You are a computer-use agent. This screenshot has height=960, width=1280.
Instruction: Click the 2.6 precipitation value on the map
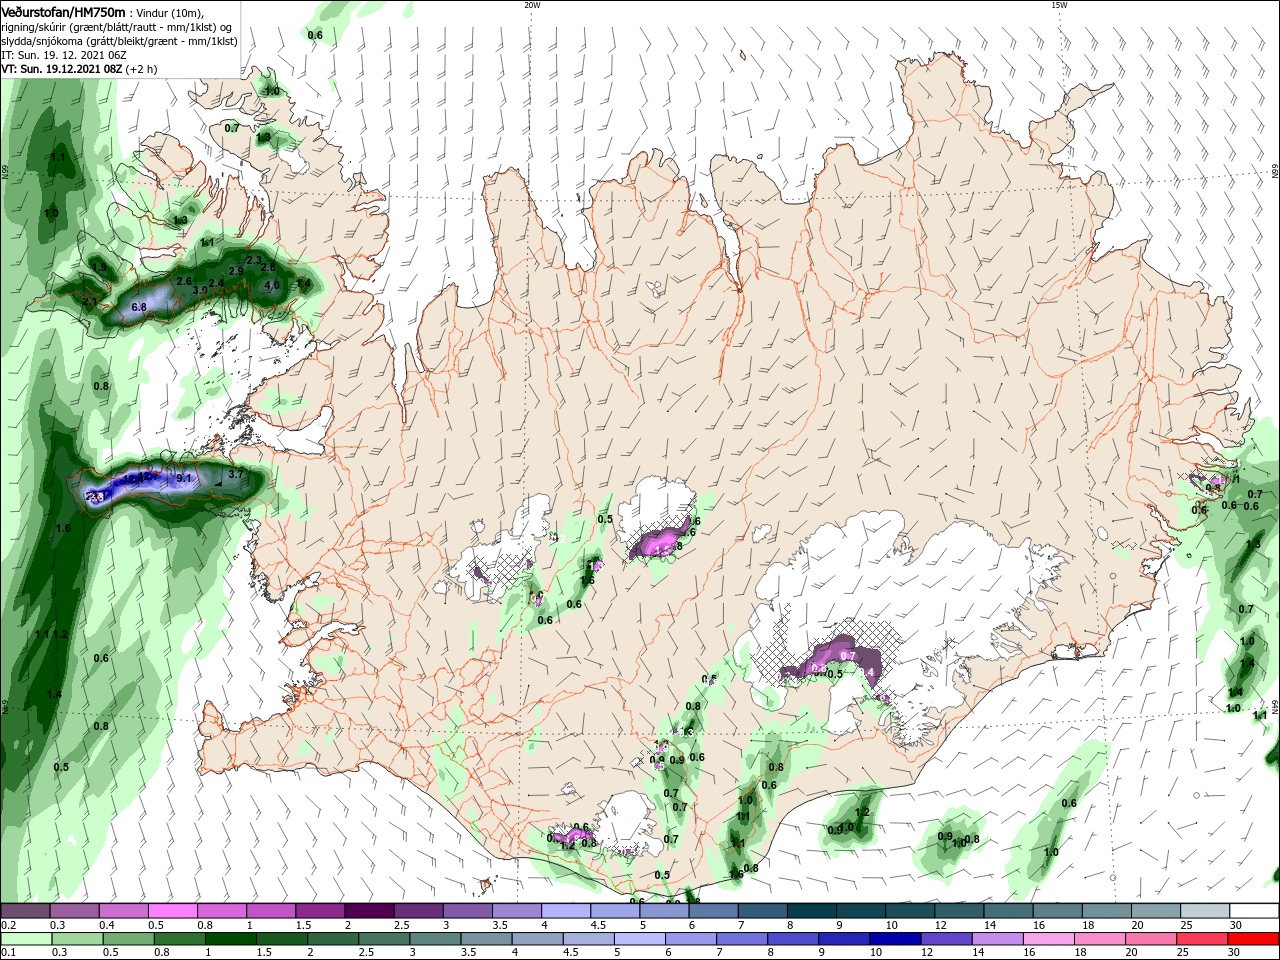point(184,282)
